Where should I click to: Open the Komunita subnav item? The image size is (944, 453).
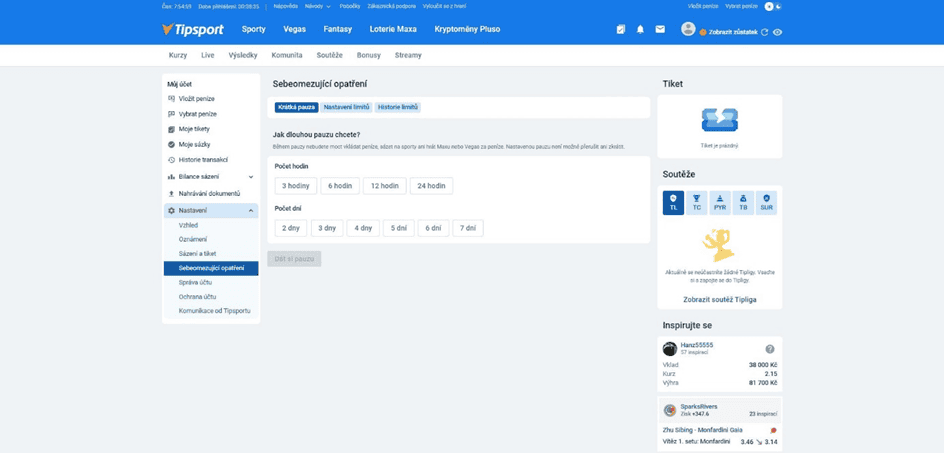[x=287, y=55]
